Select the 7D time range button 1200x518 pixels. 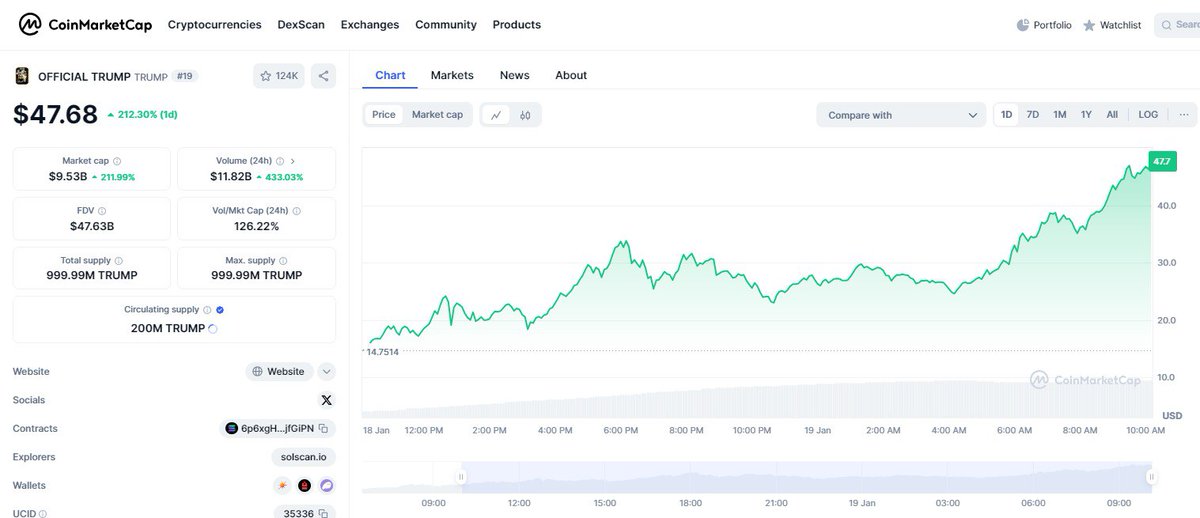point(1033,115)
